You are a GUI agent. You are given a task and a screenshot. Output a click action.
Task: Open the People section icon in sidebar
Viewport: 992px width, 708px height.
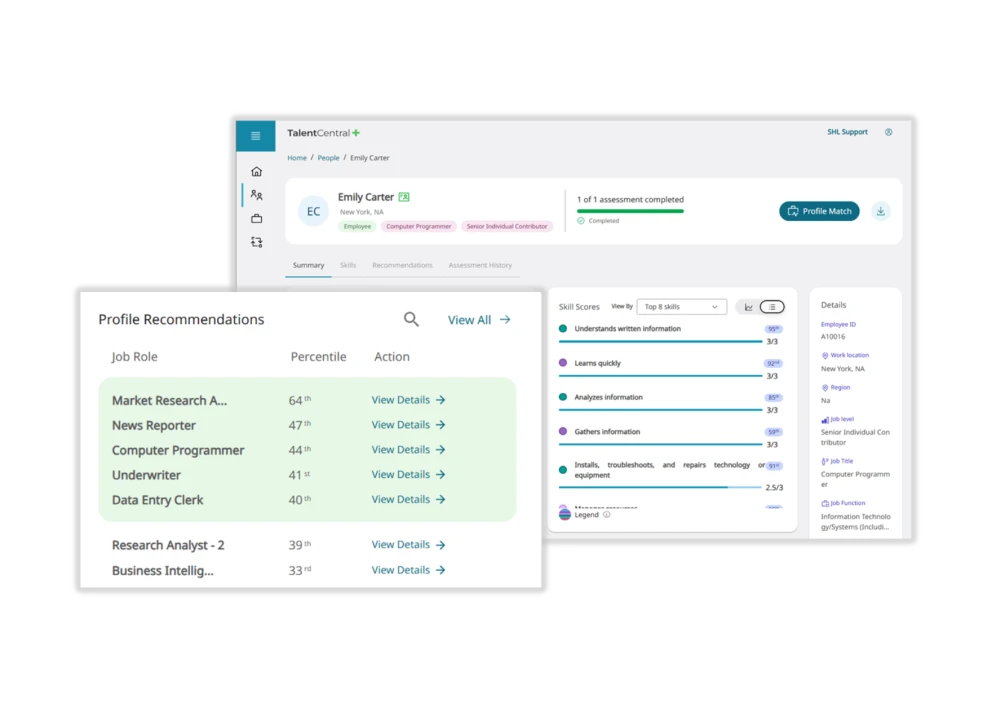pyautogui.click(x=256, y=195)
